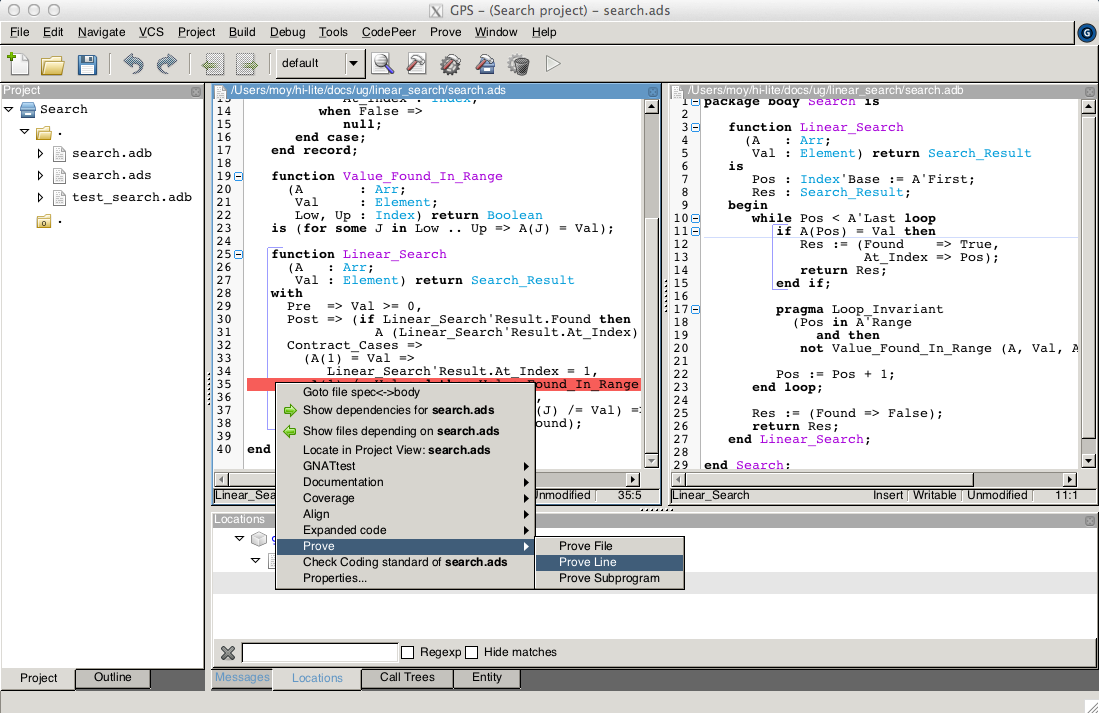Fold Linear_Search body at line 3 in search.adb

[695, 128]
